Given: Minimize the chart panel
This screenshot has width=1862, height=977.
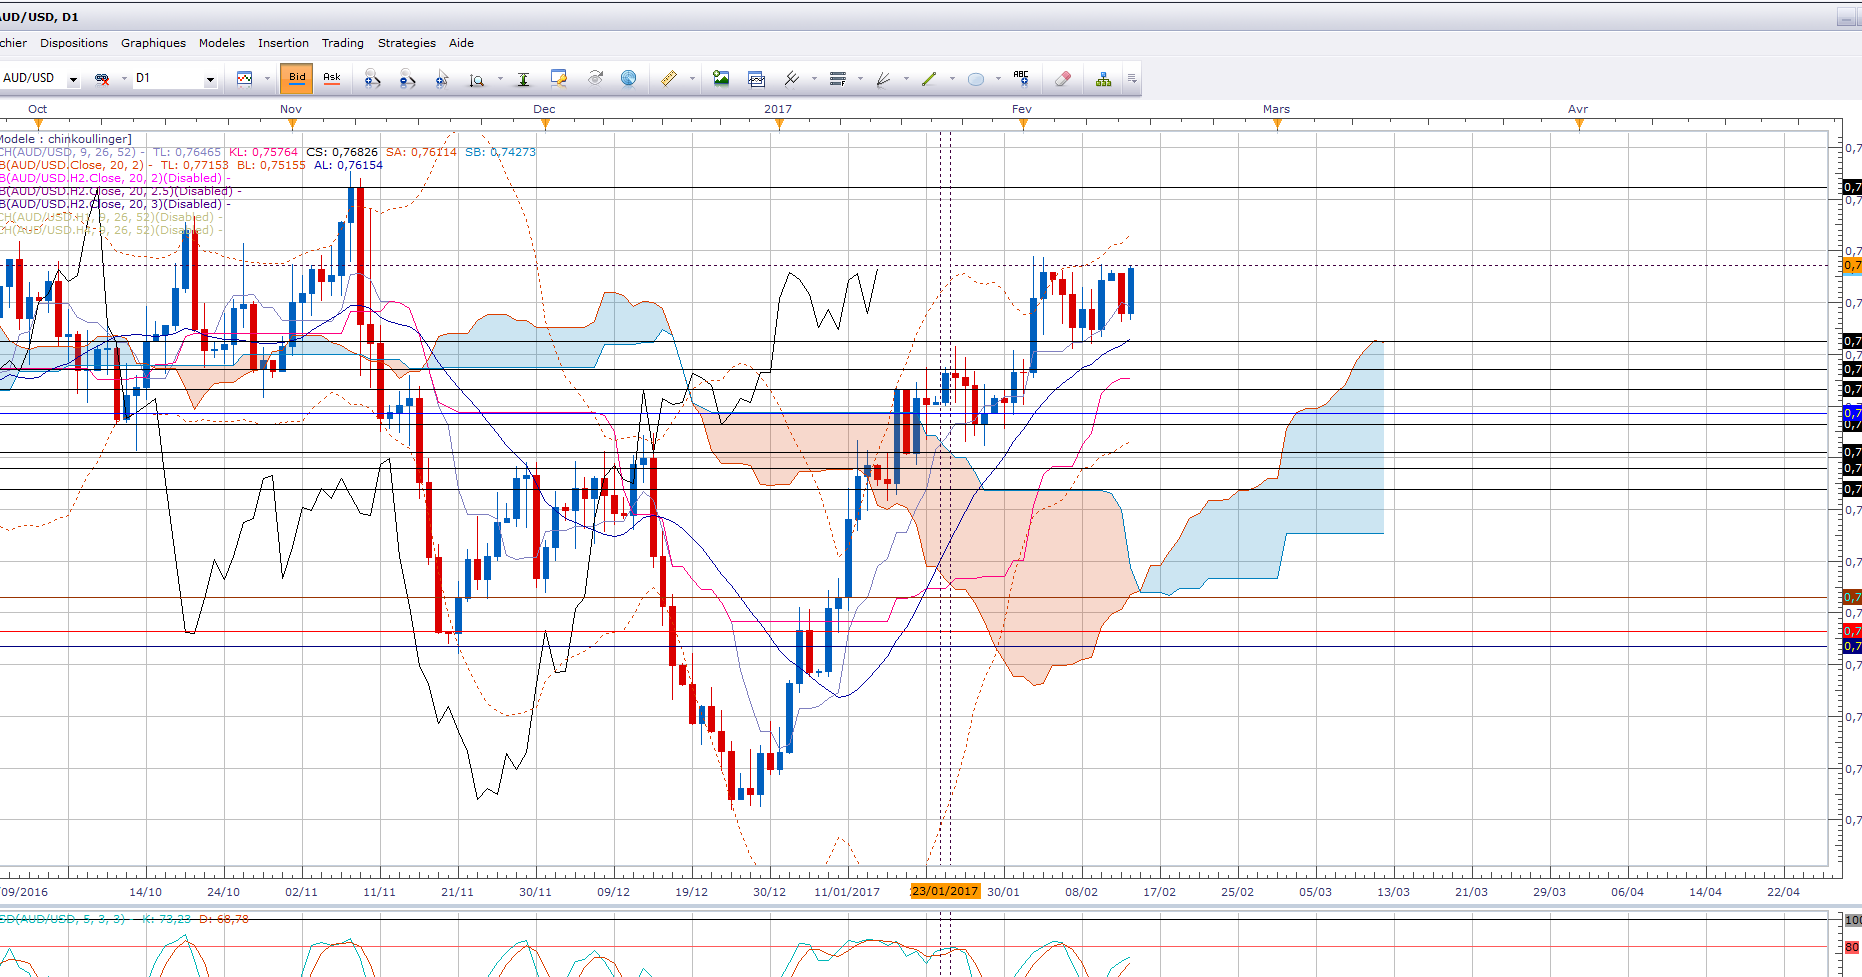Looking at the screenshot, I should [x=1846, y=17].
